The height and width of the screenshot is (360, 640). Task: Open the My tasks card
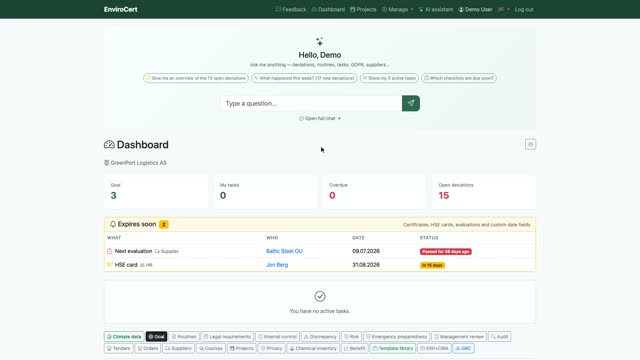pyautogui.click(x=265, y=191)
